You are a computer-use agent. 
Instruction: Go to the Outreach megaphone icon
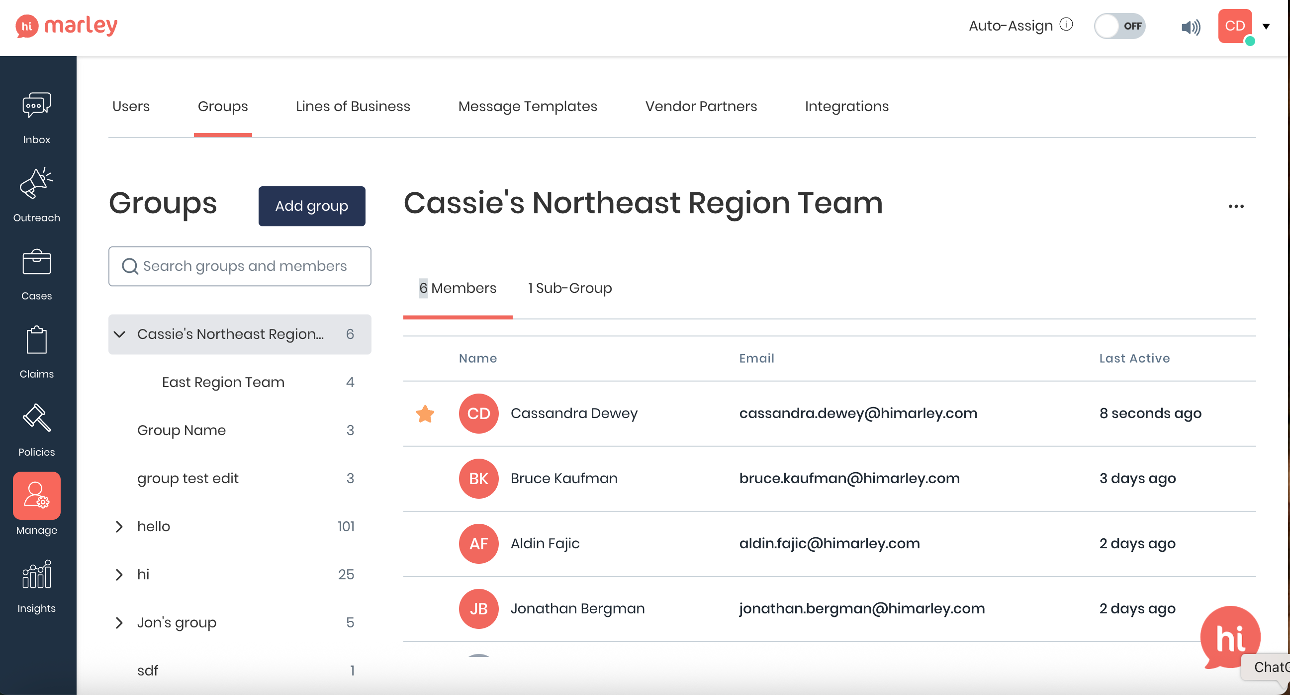point(37,184)
